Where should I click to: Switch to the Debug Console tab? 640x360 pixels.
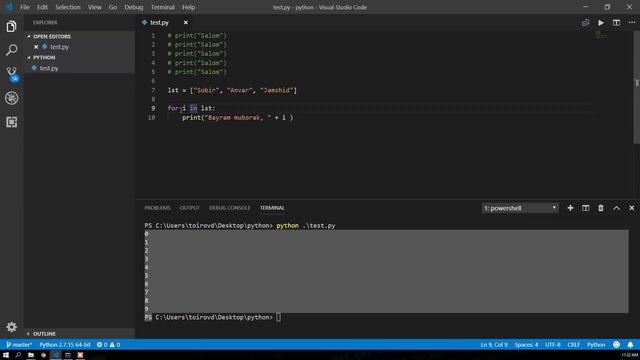230,208
